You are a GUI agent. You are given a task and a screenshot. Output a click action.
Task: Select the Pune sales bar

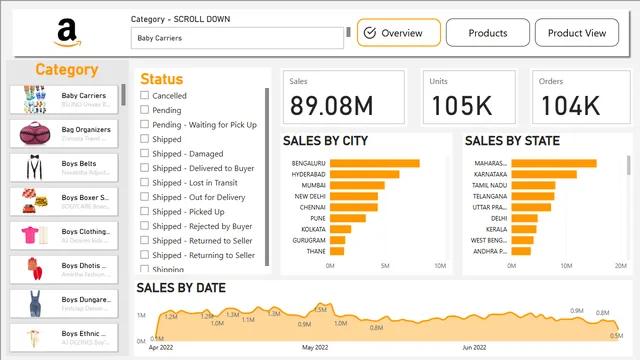pyautogui.click(x=348, y=218)
